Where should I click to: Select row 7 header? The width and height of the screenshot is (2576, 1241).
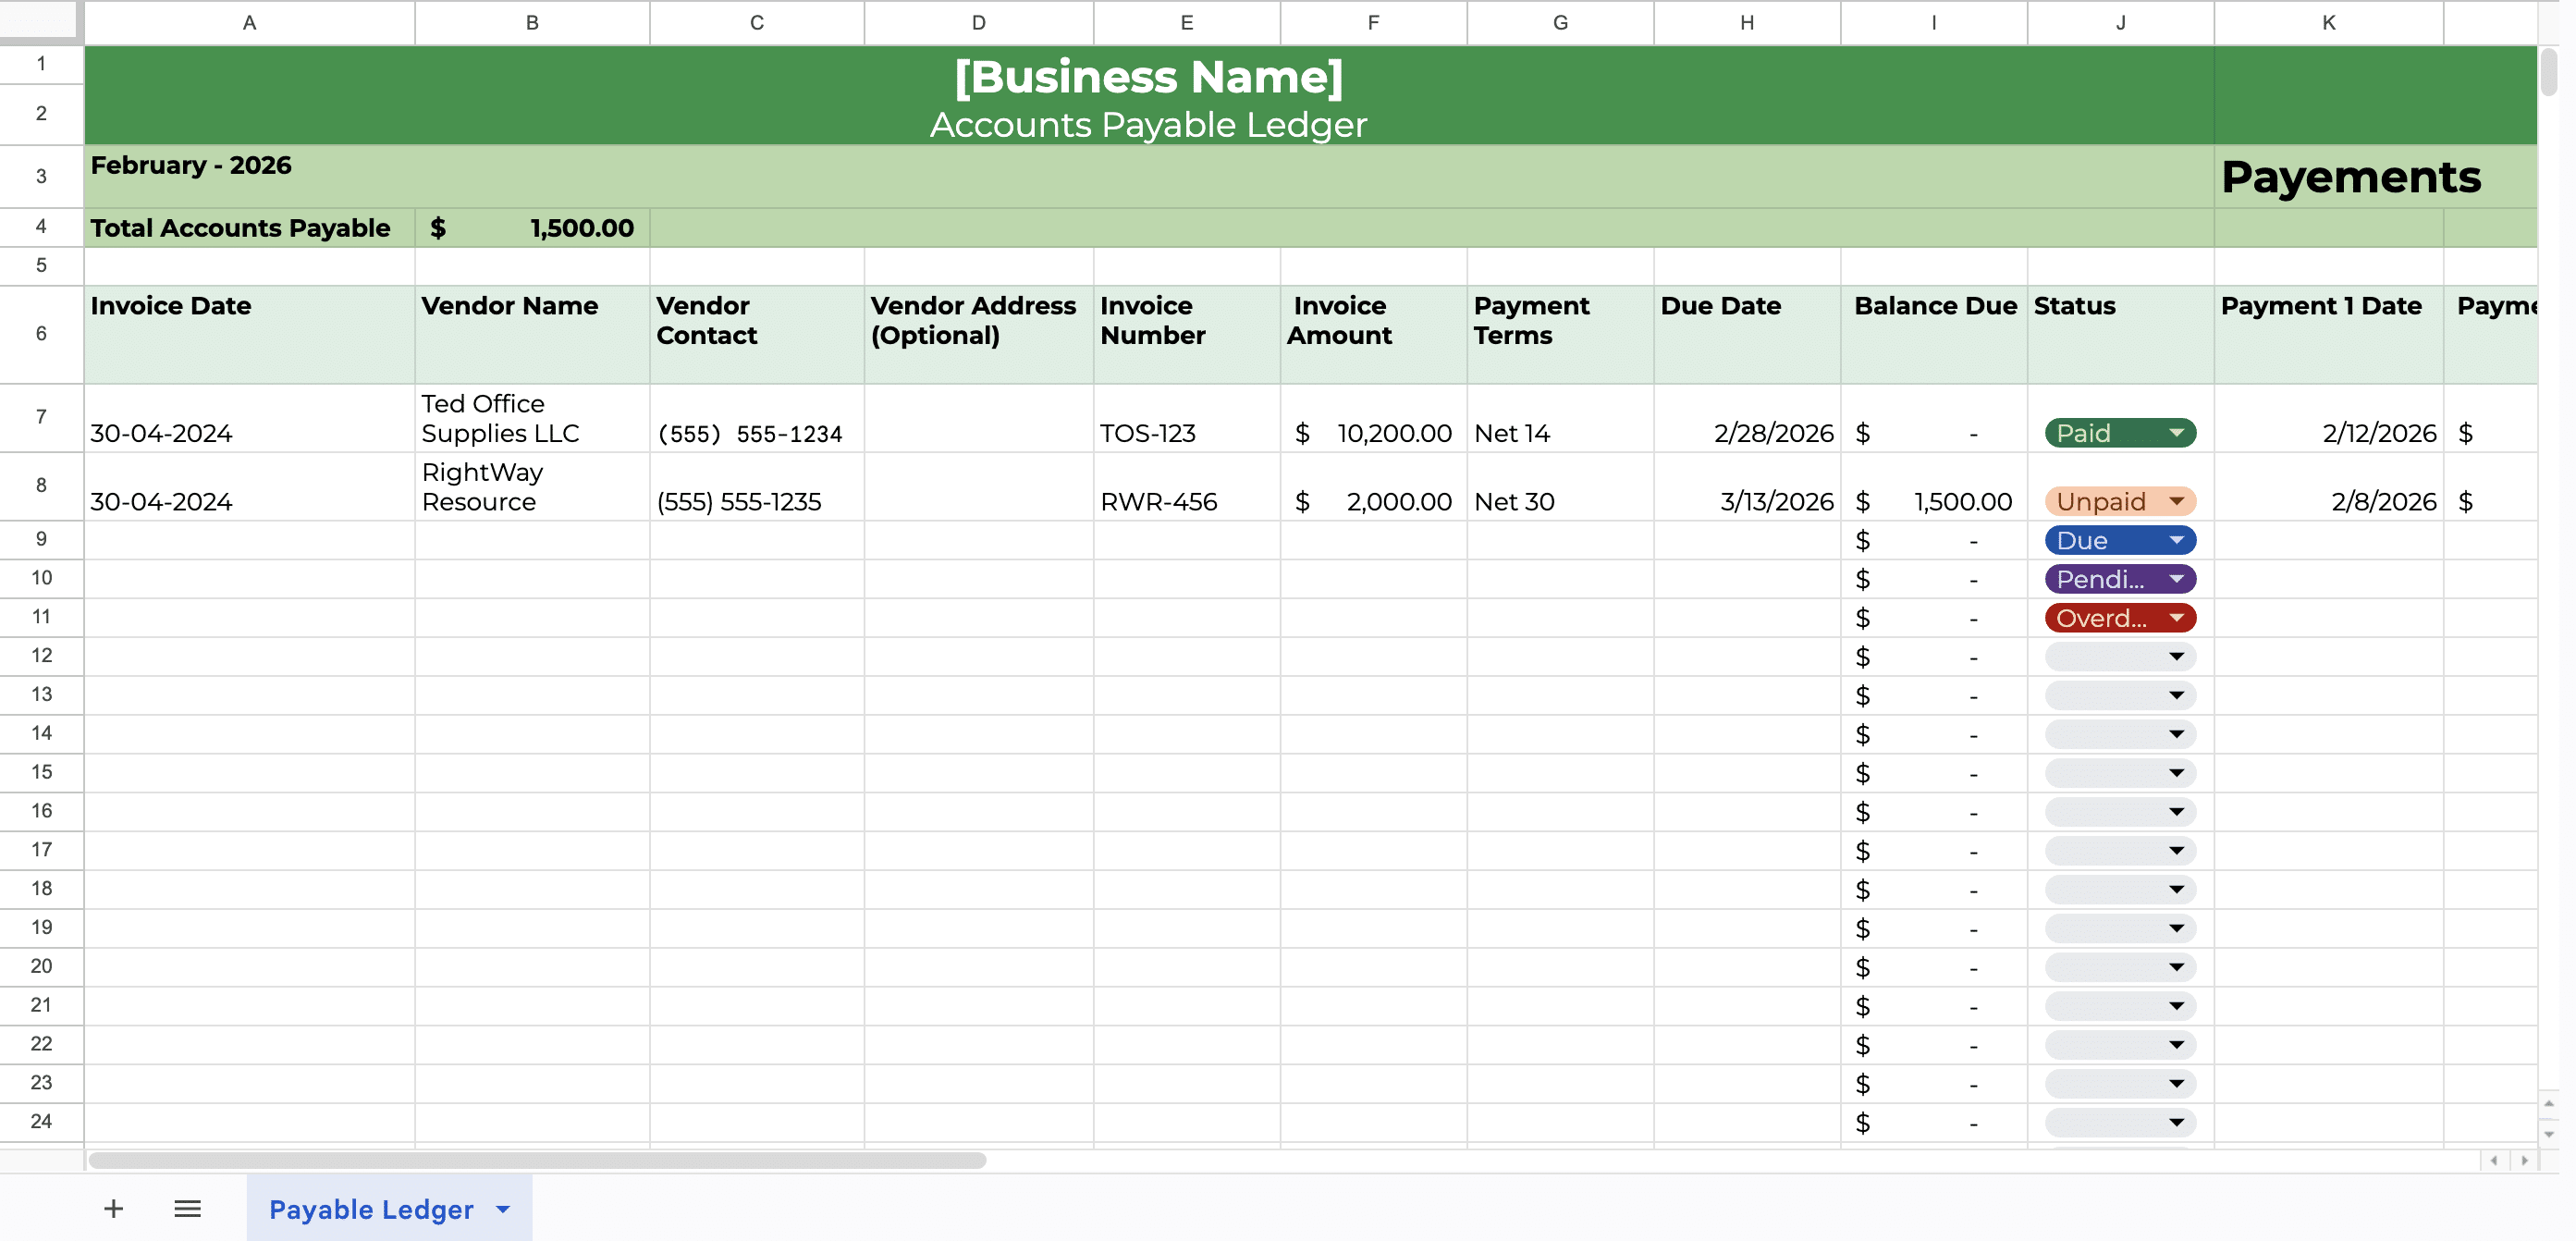point(41,418)
